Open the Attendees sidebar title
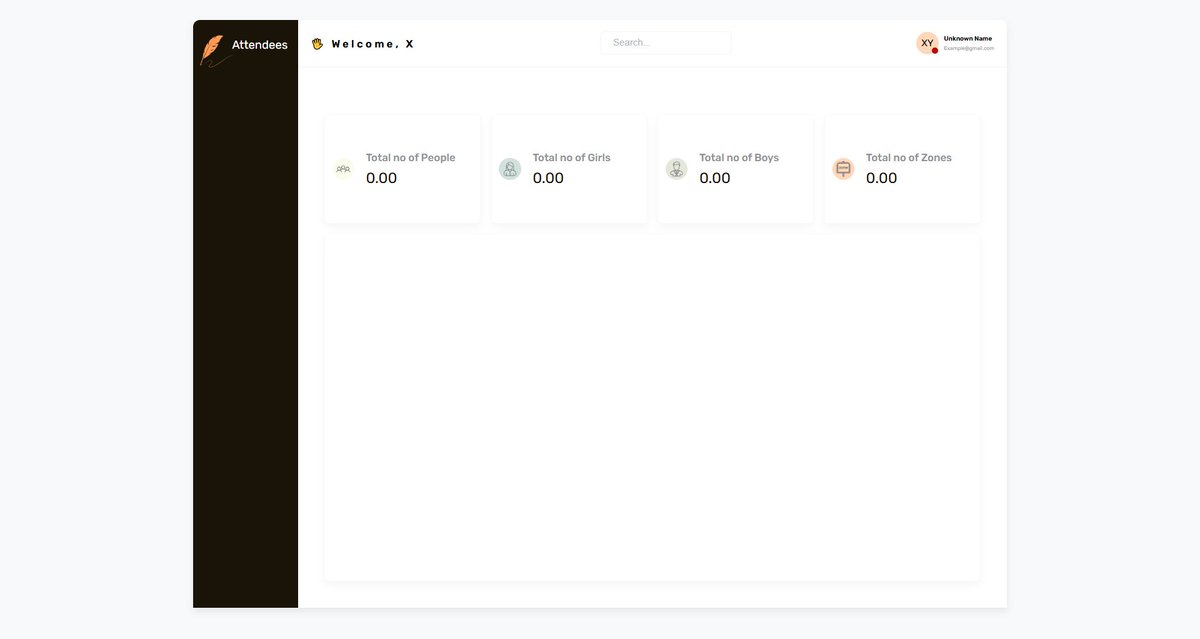1200x639 pixels. [x=260, y=45]
